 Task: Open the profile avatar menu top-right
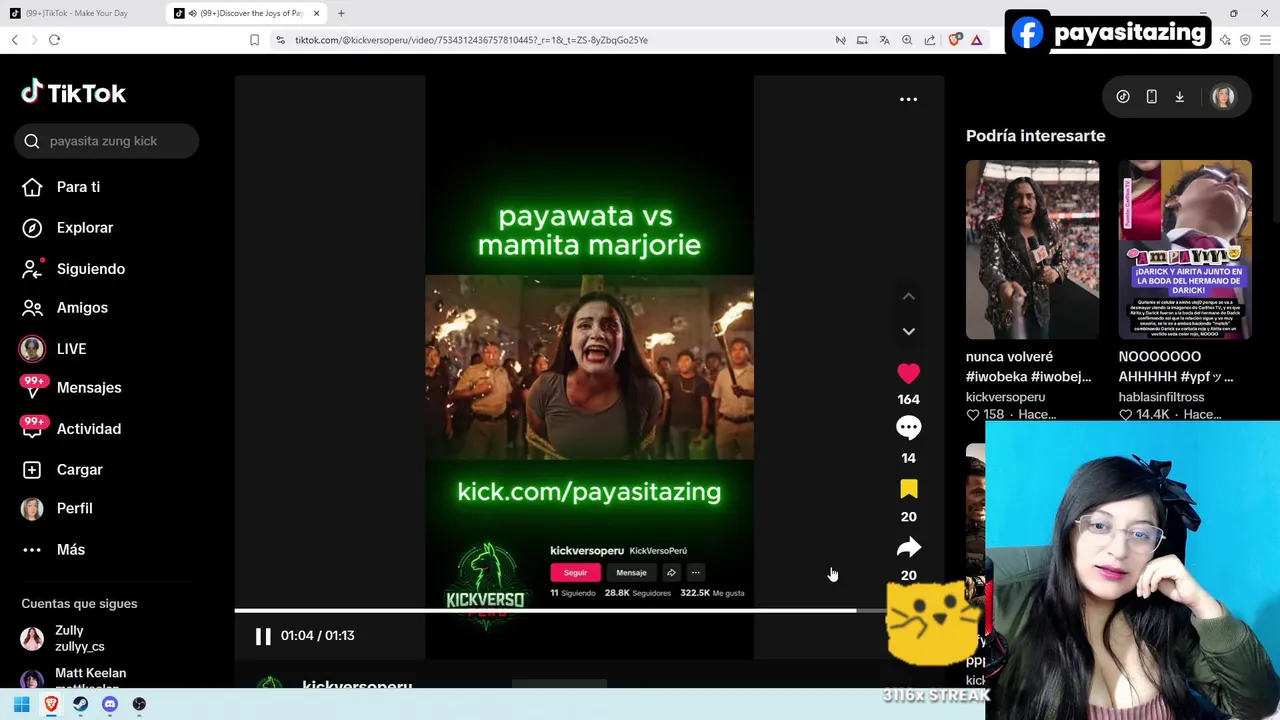(x=1223, y=97)
